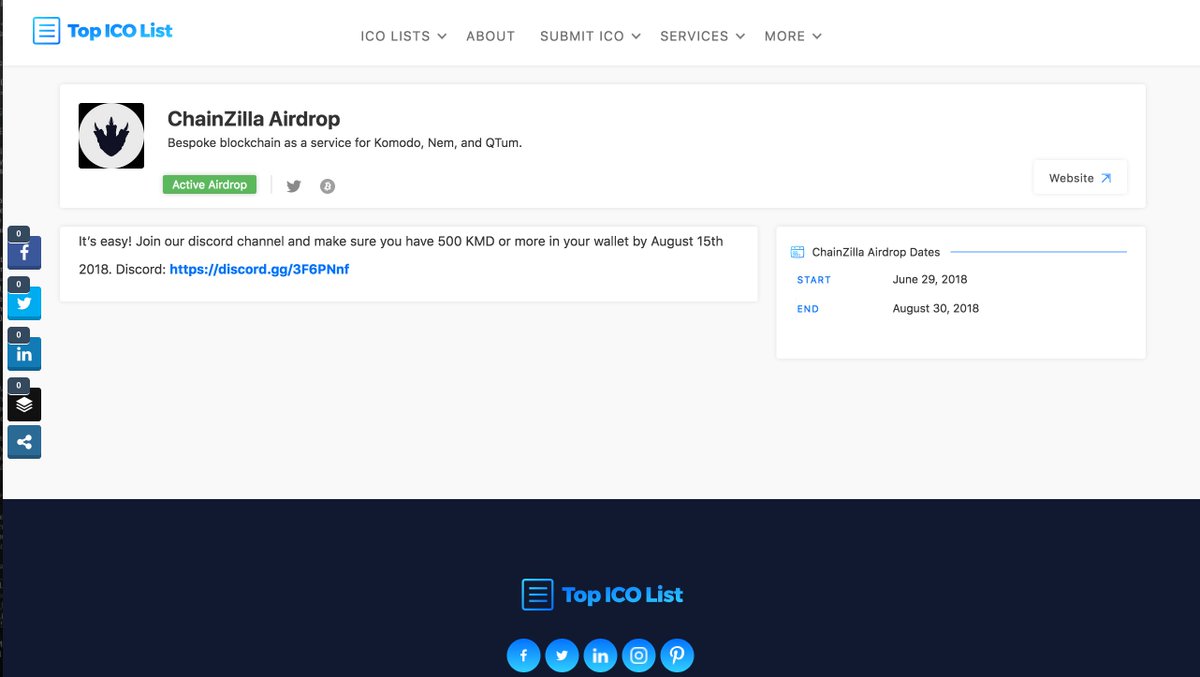The image size is (1200, 677).
Task: Click the END label
Action: 808,309
